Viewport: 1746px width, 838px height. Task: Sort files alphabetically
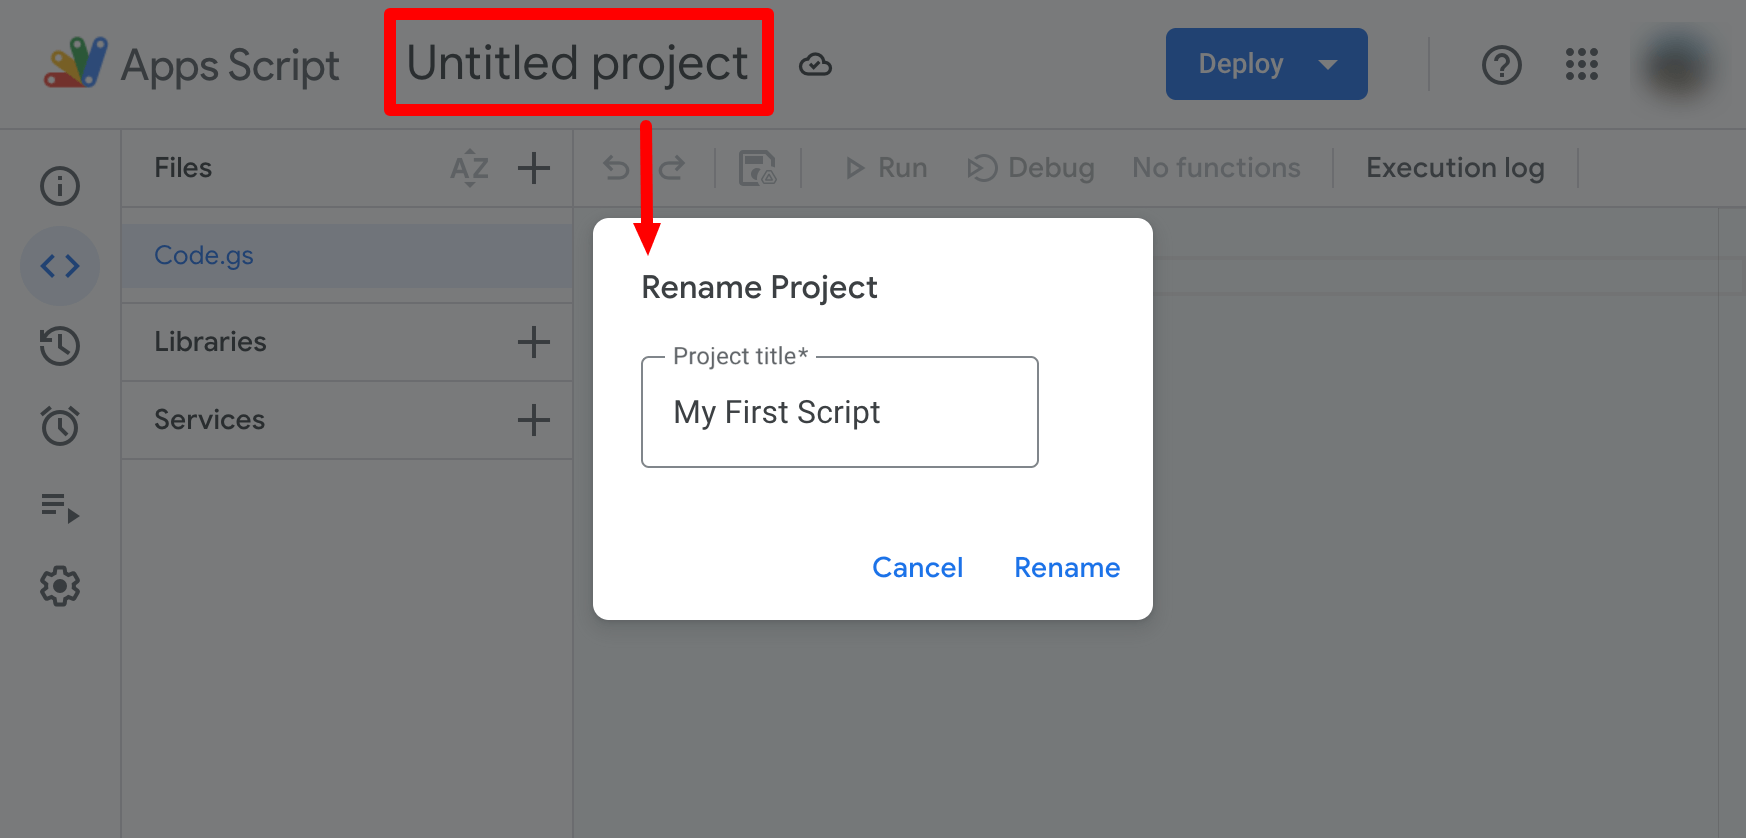point(468,168)
